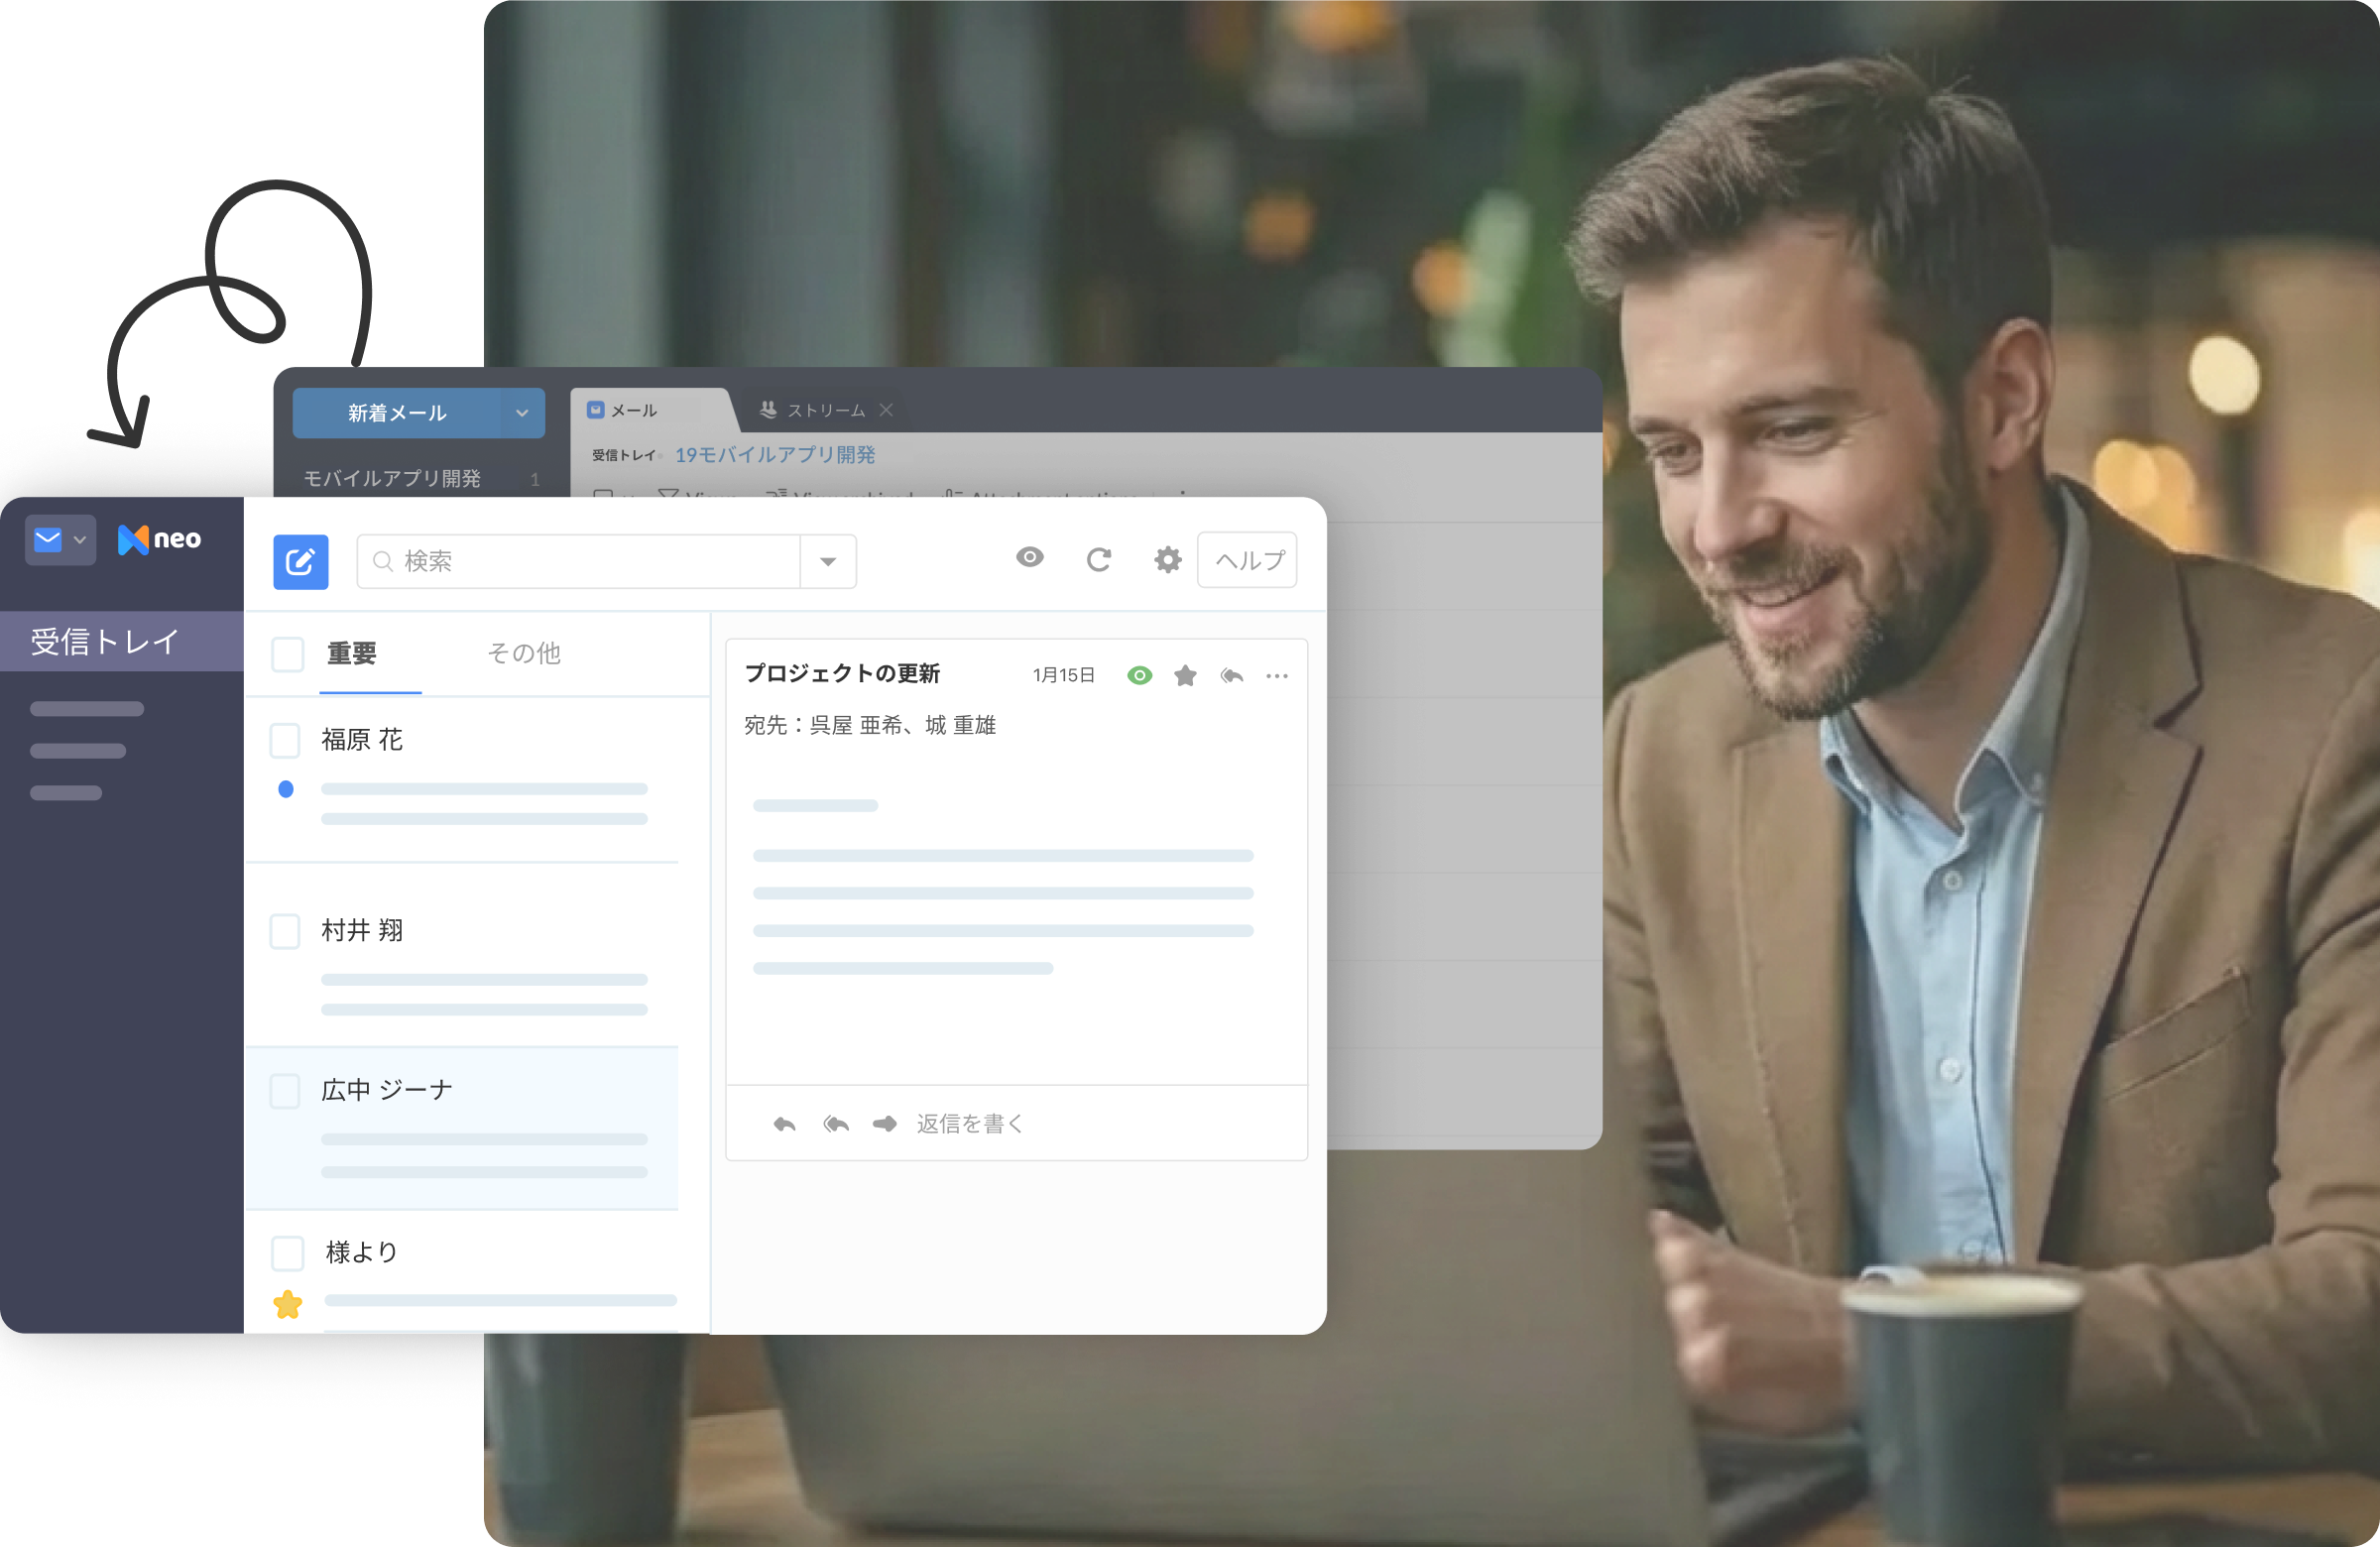The width and height of the screenshot is (2380, 1547).
Task: Expand the 新着メール button dropdown arrow
Action: (522, 413)
